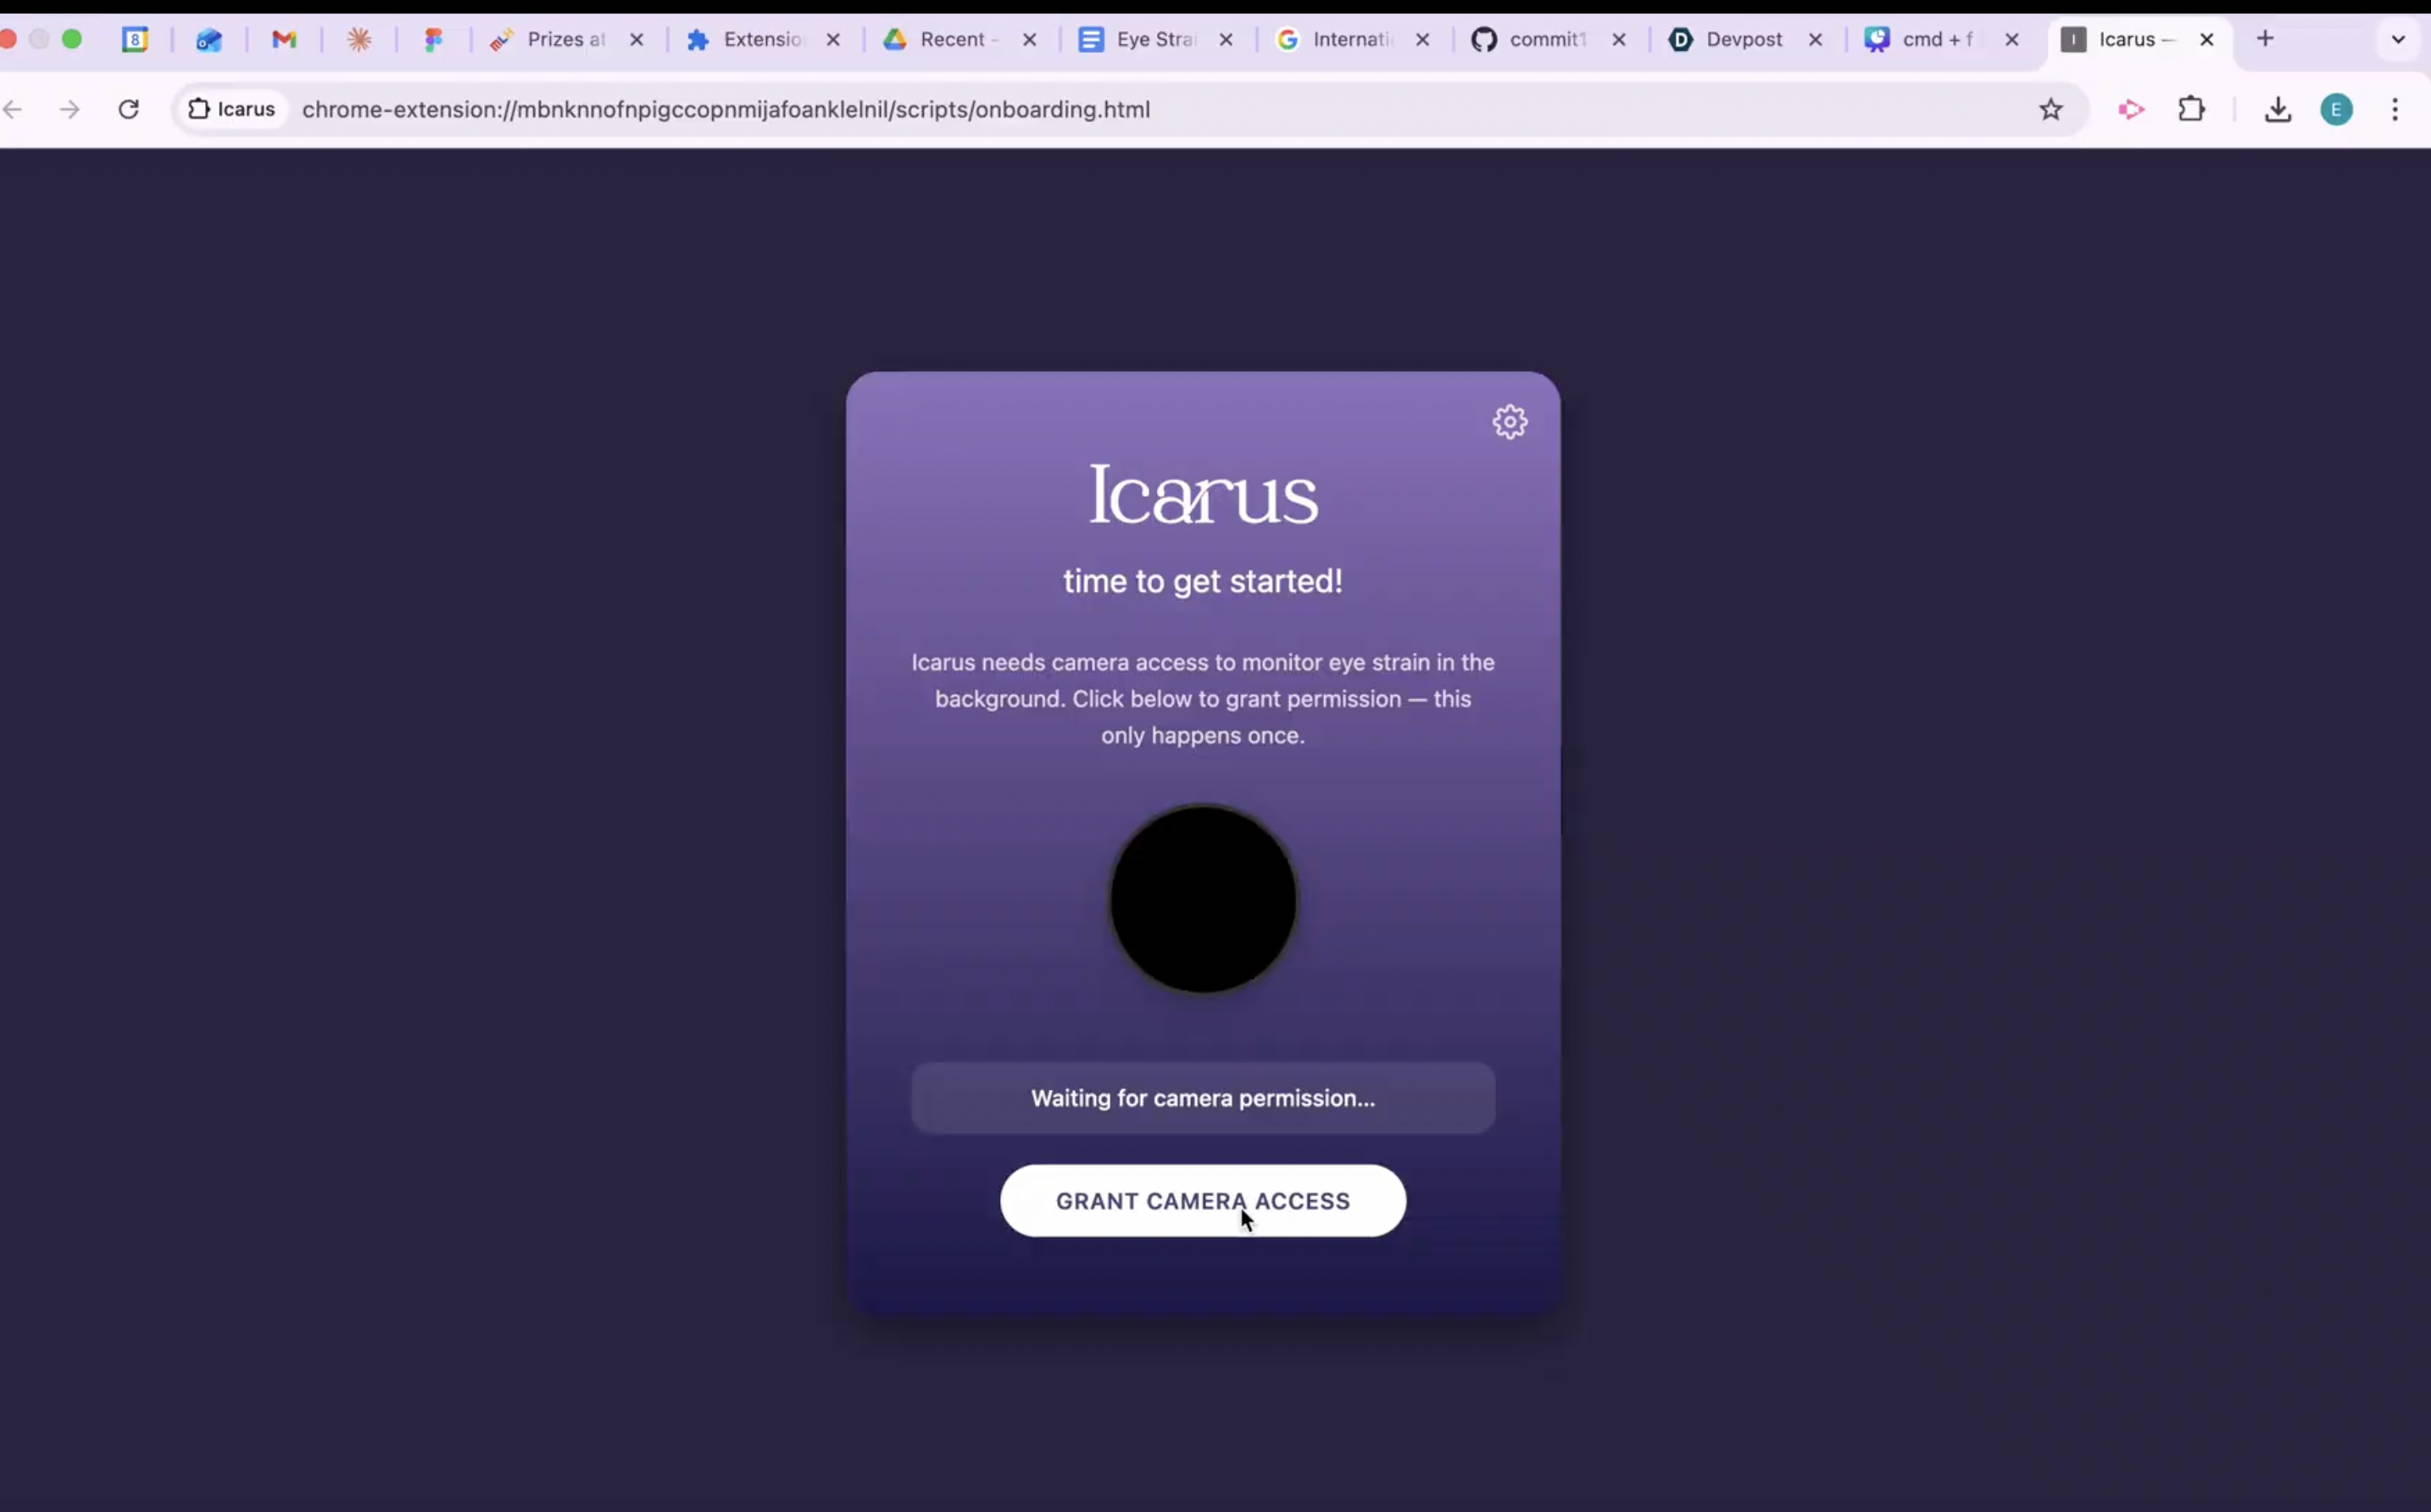Image resolution: width=2431 pixels, height=1512 pixels.
Task: Open a new tab with plus icon
Action: [x=2265, y=39]
